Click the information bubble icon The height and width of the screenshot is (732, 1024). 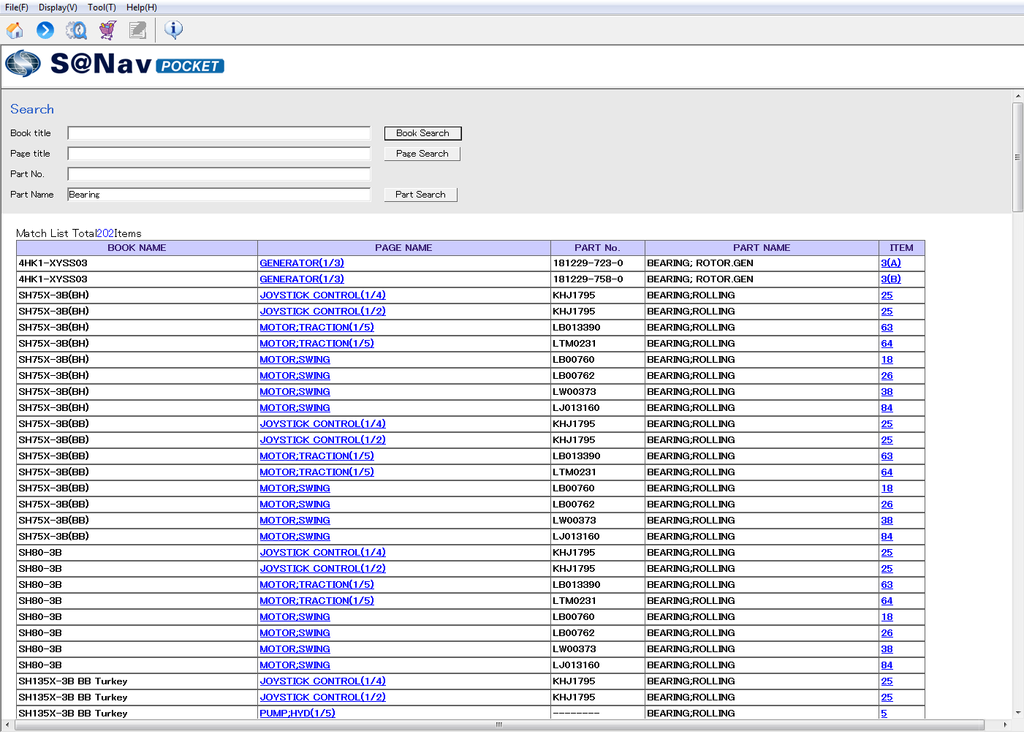pos(173,30)
